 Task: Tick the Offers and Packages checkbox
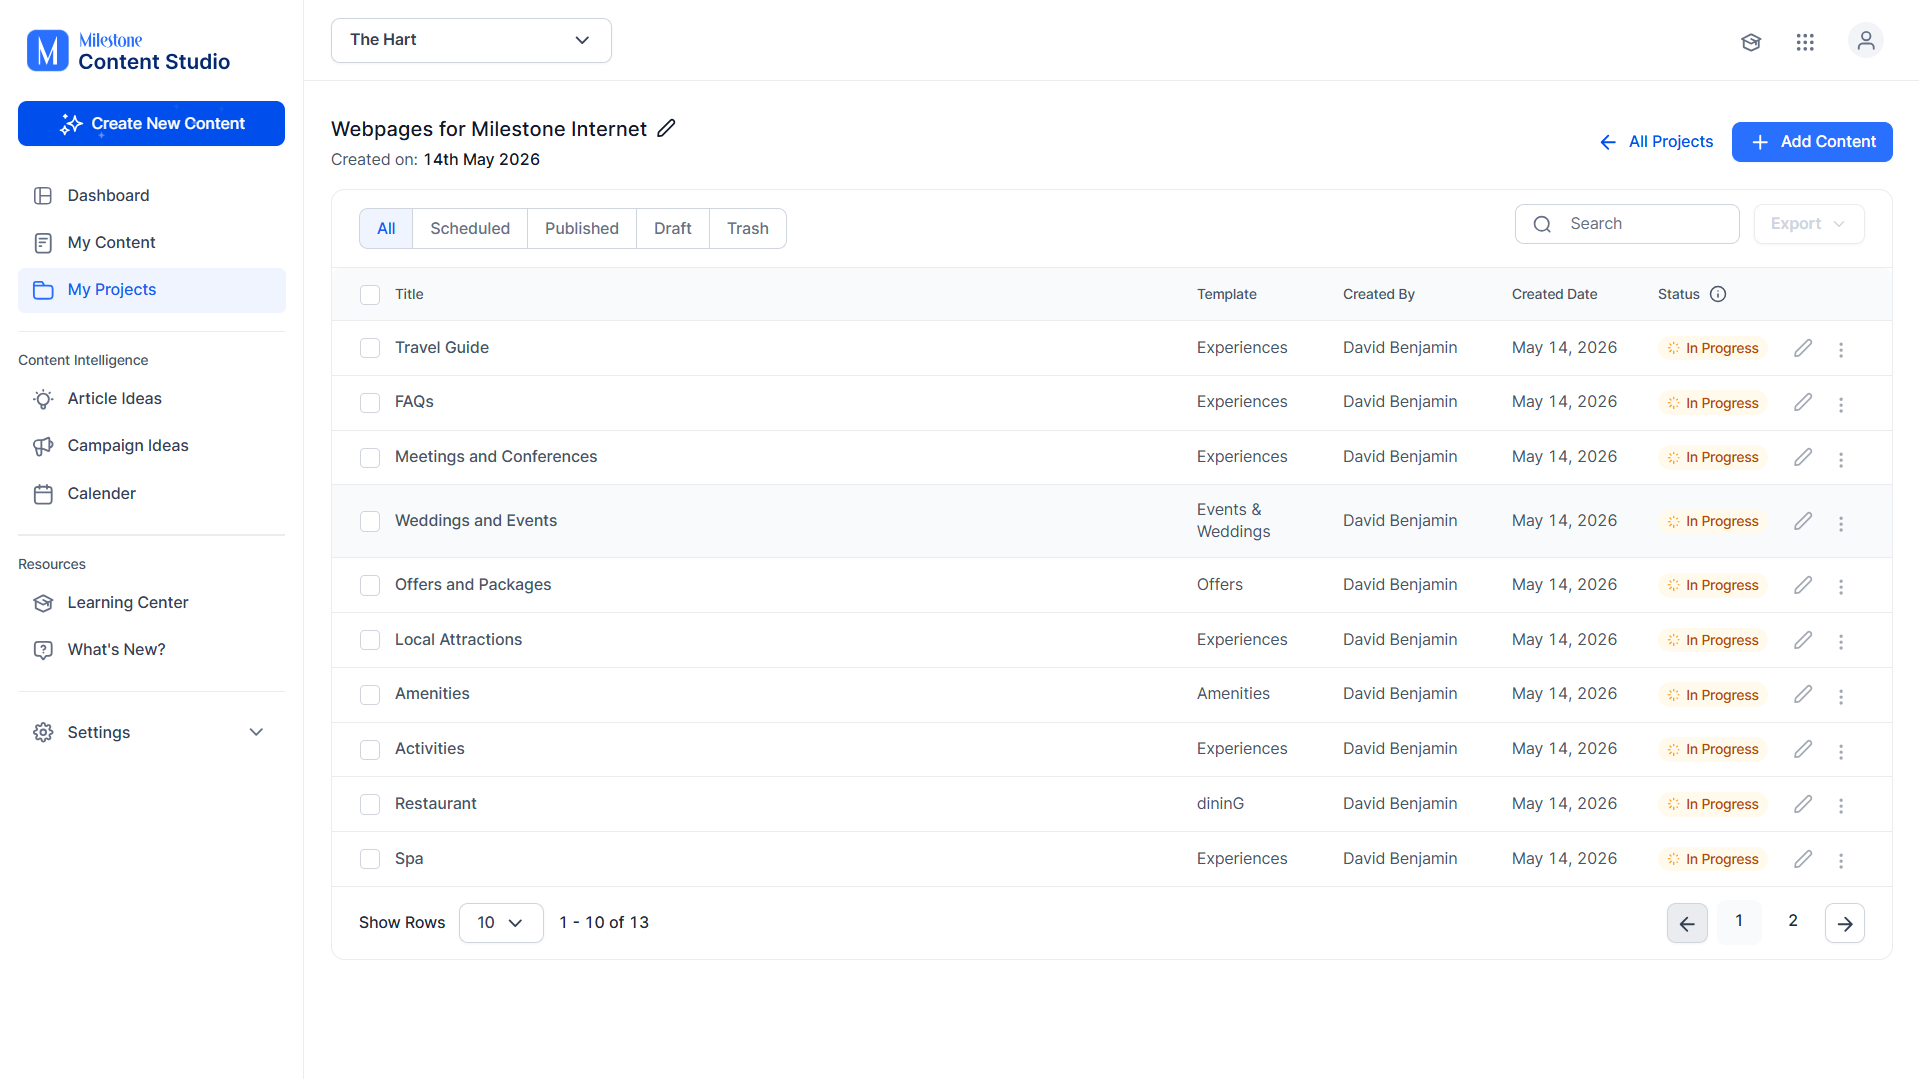370,585
